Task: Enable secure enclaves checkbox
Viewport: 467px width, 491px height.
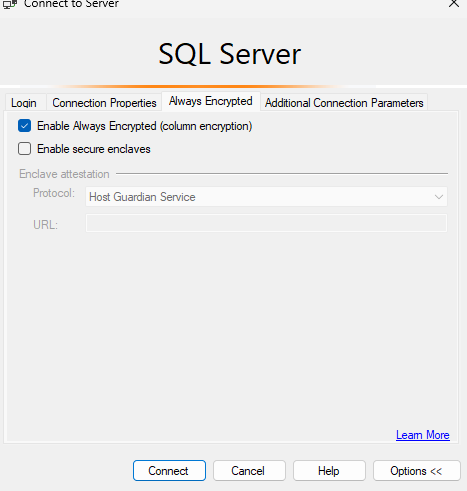Action: pos(25,149)
